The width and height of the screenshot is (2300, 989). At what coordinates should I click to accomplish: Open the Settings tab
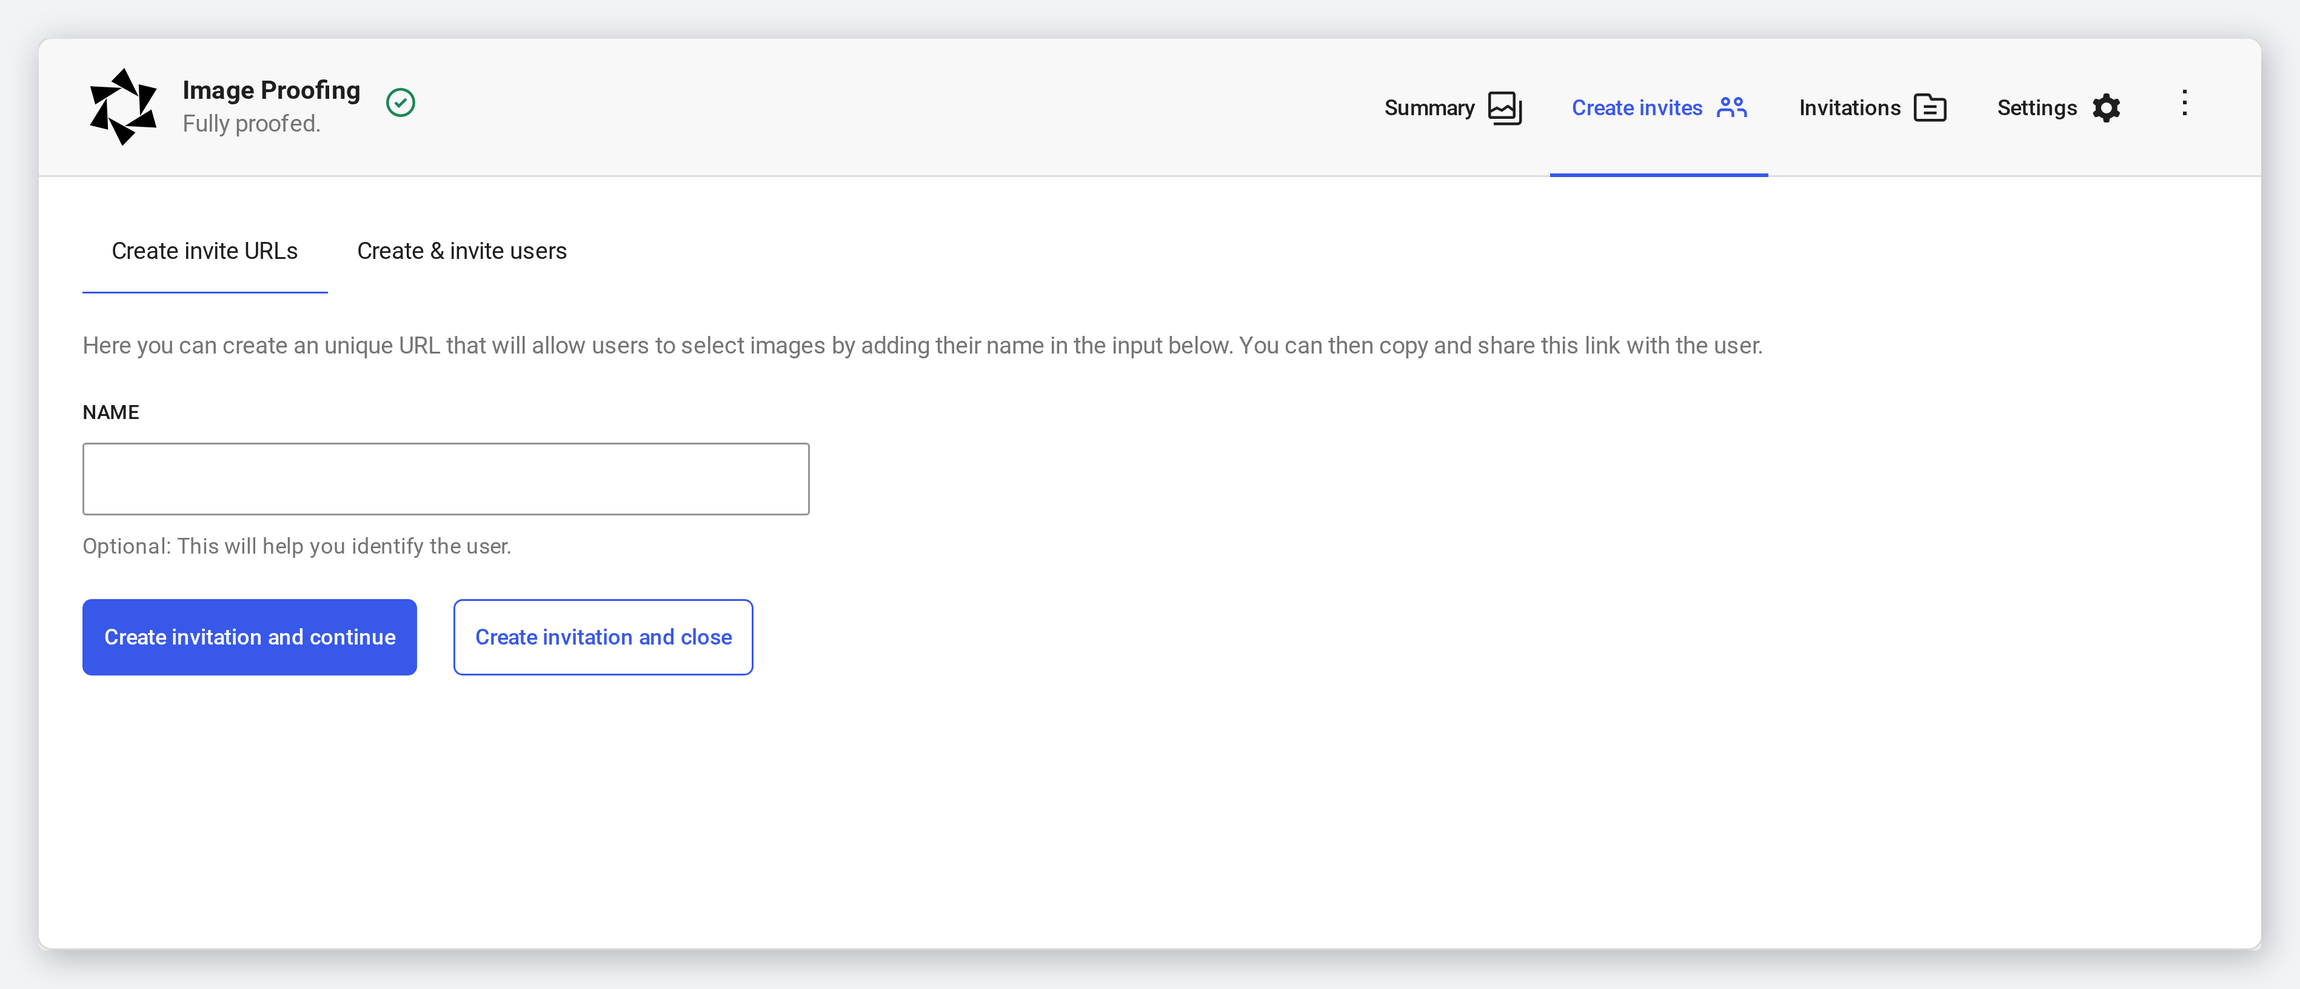pos(2058,108)
